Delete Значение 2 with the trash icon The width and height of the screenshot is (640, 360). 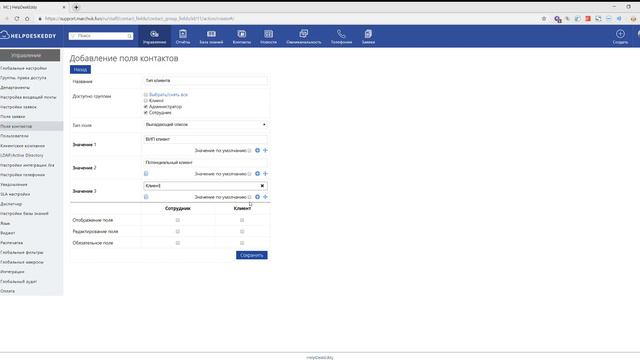(x=146, y=174)
